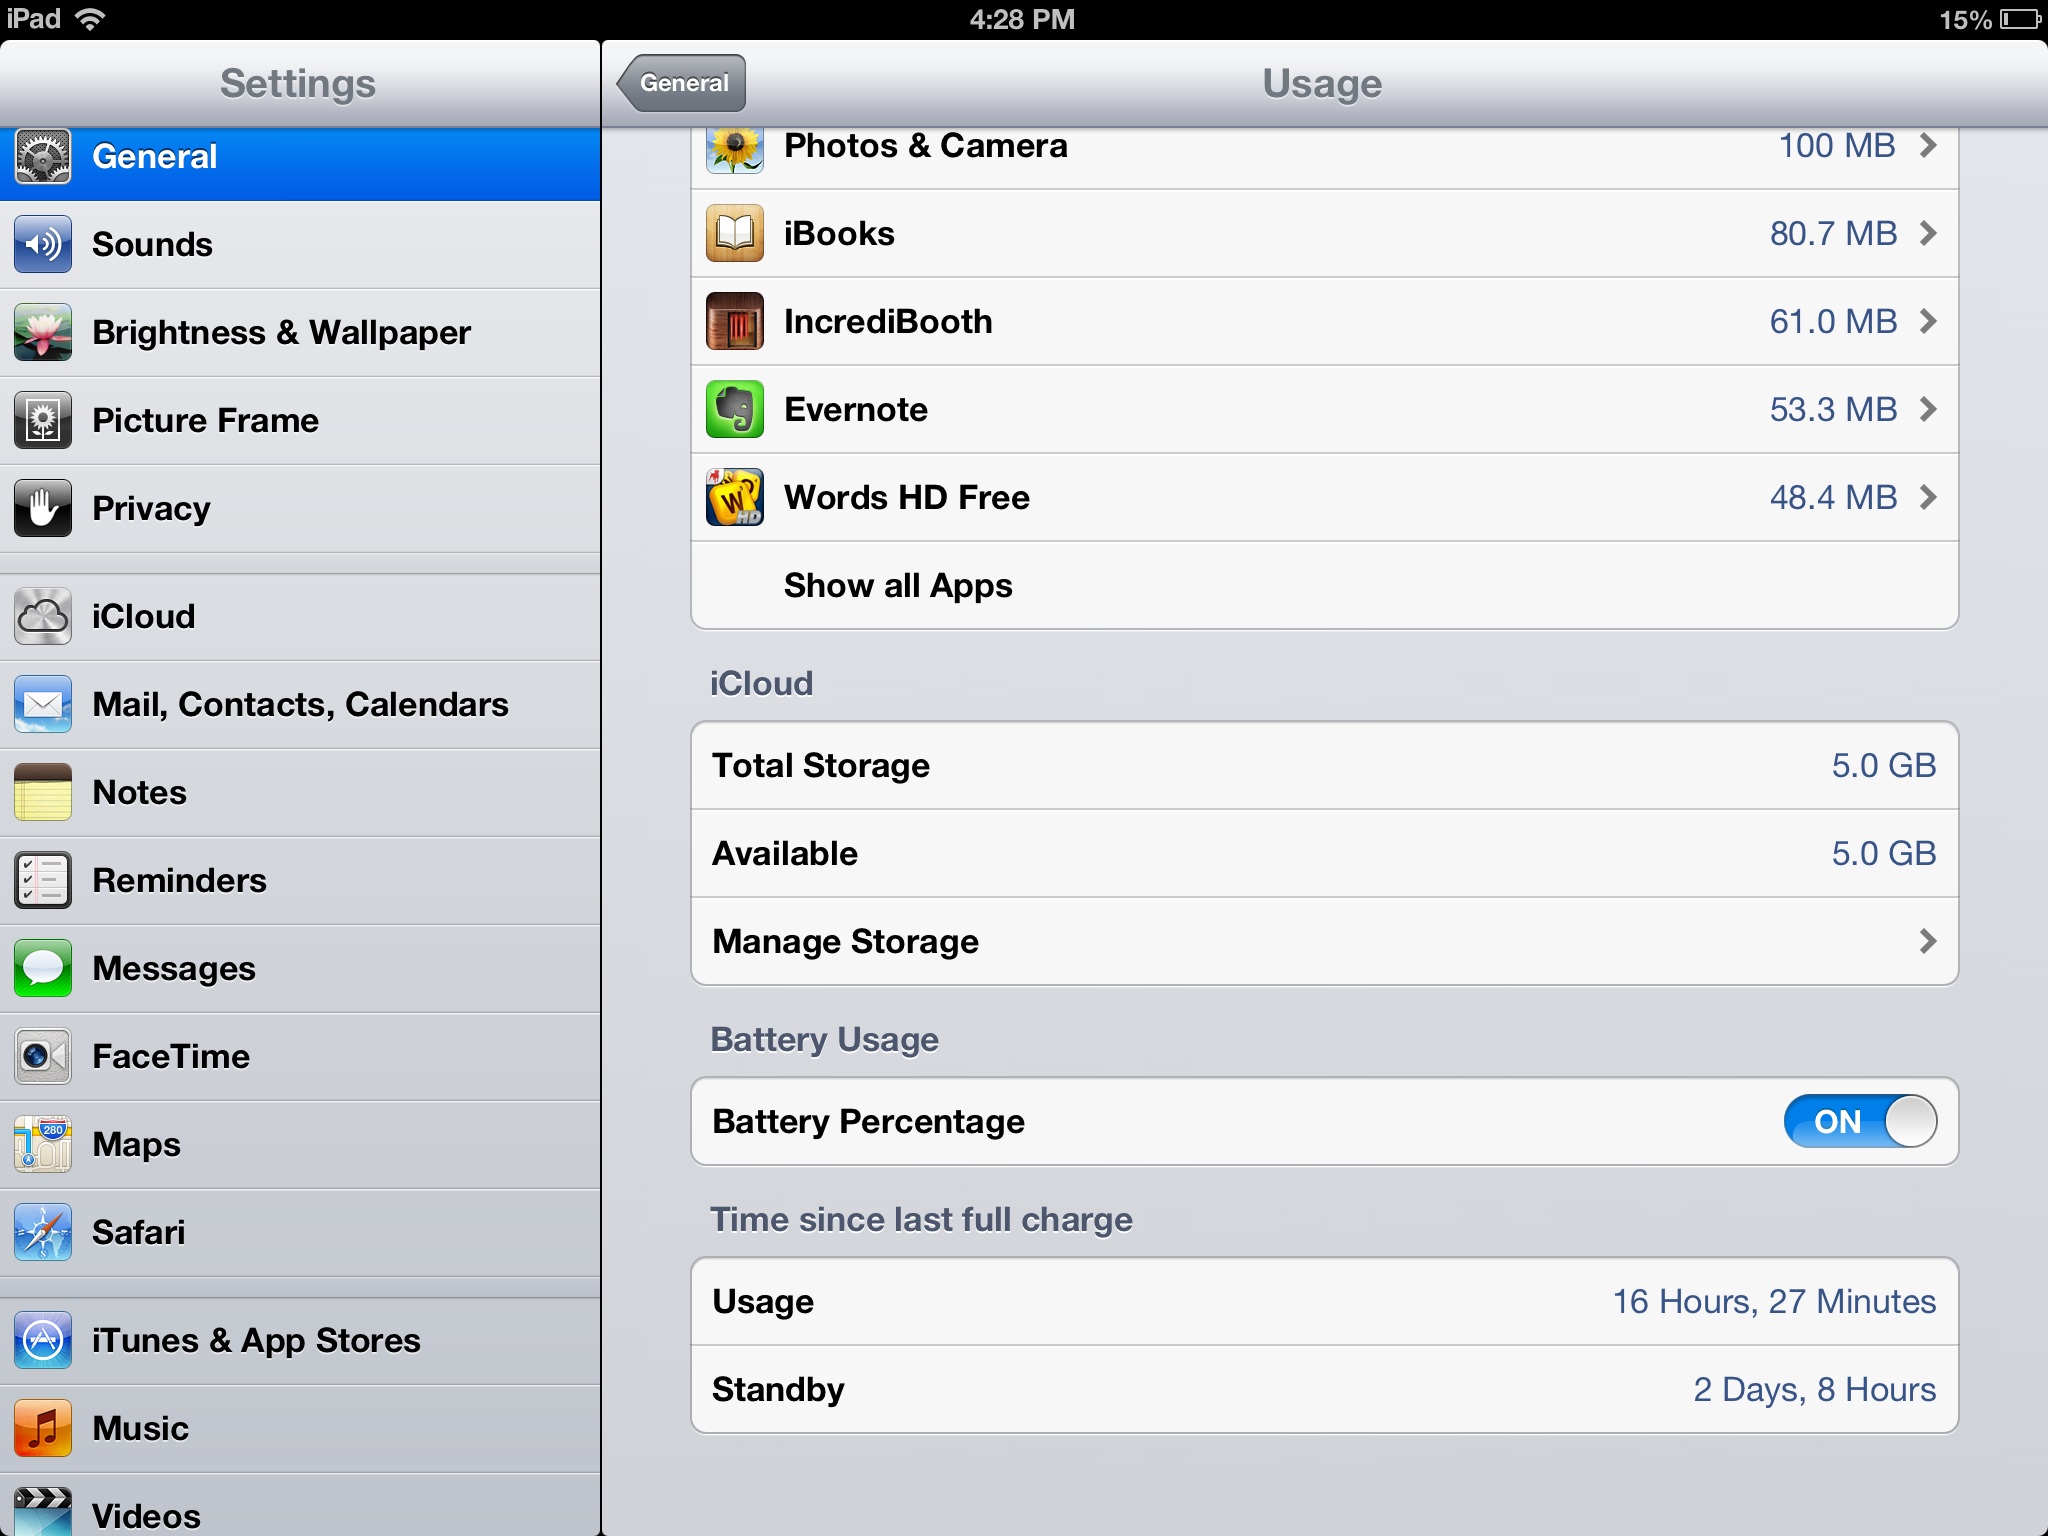
Task: Tap the Safari compass icon
Action: click(x=43, y=1232)
